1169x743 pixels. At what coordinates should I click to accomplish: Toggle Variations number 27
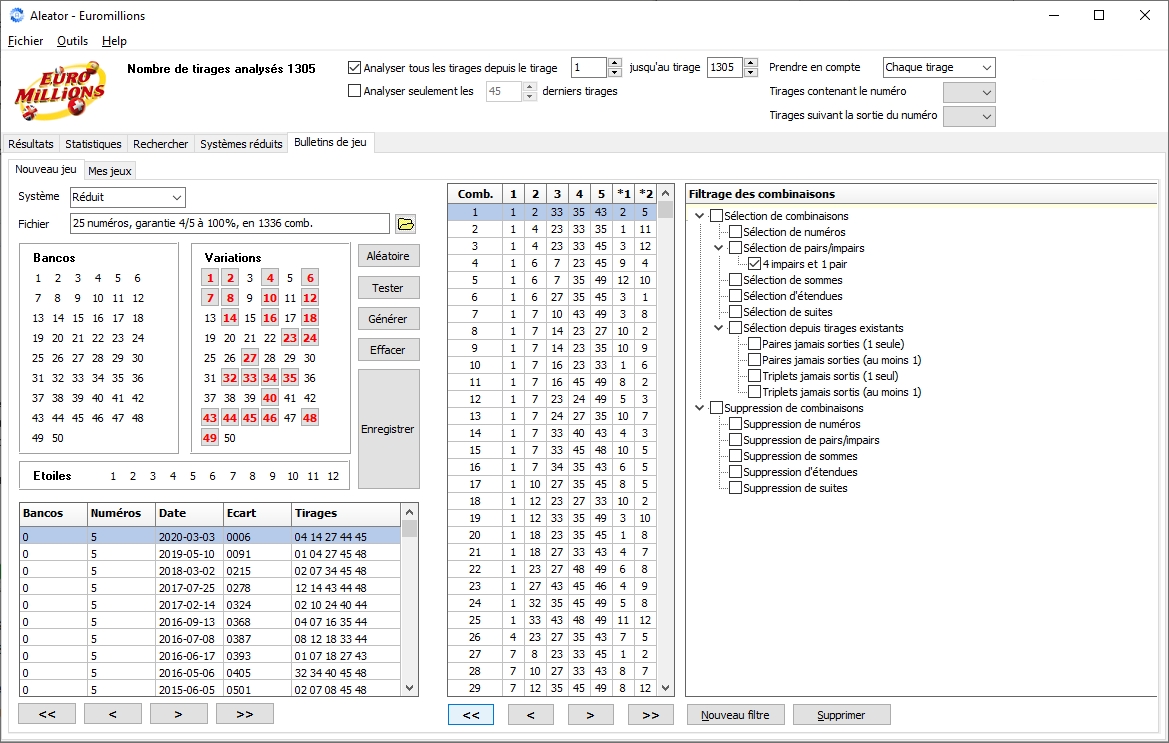[250, 358]
